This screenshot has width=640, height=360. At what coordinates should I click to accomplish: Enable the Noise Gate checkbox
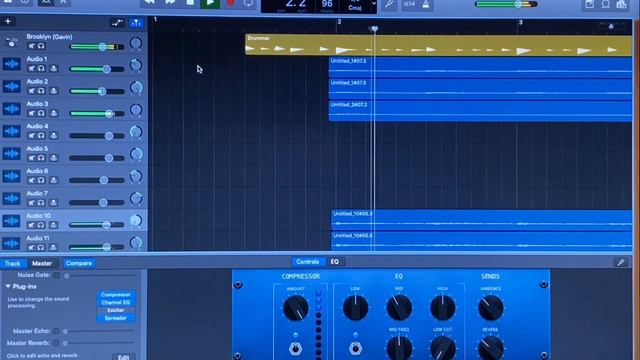pyautogui.click(x=56, y=275)
